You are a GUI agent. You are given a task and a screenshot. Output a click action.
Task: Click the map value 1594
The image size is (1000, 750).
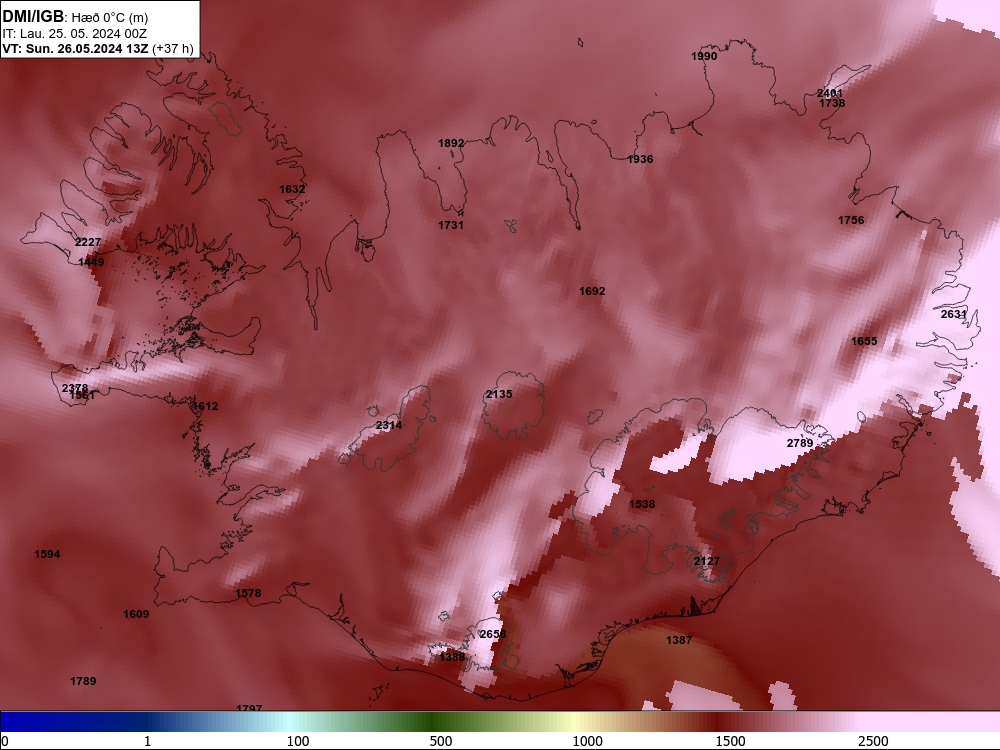tap(47, 554)
